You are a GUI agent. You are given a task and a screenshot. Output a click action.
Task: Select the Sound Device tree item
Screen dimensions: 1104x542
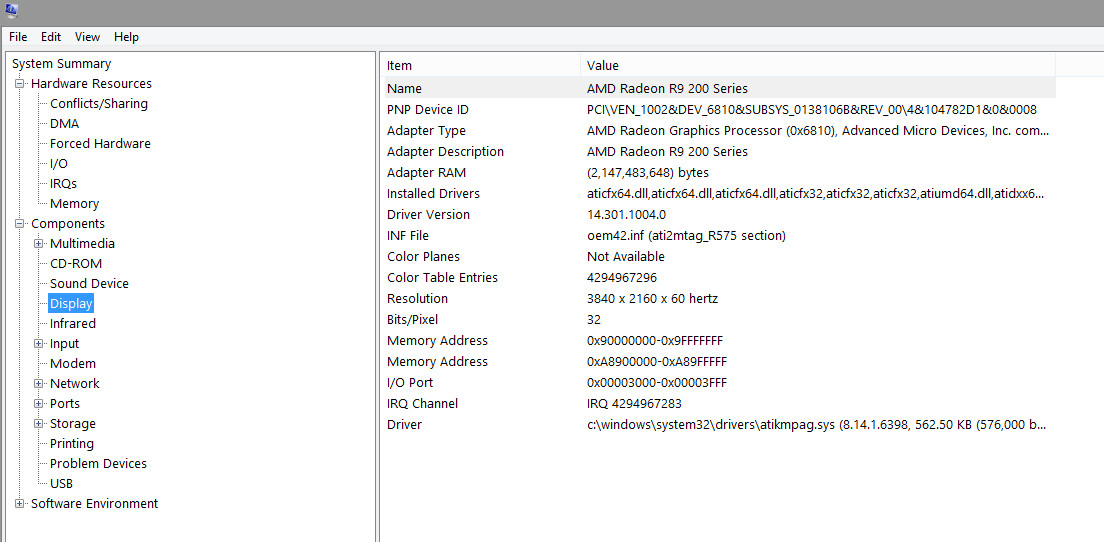[89, 284]
